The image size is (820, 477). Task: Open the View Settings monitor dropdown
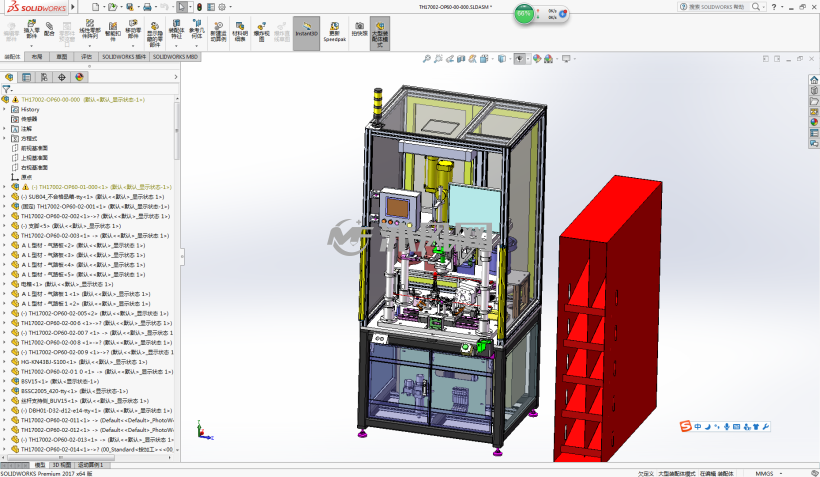click(574, 59)
